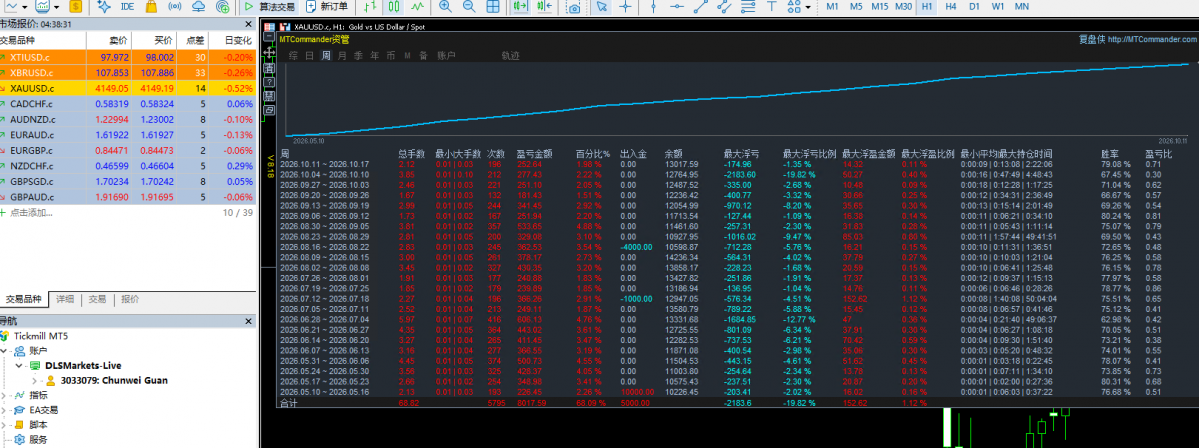
Task: Select EURGBP.c symbol row
Action: (126, 150)
